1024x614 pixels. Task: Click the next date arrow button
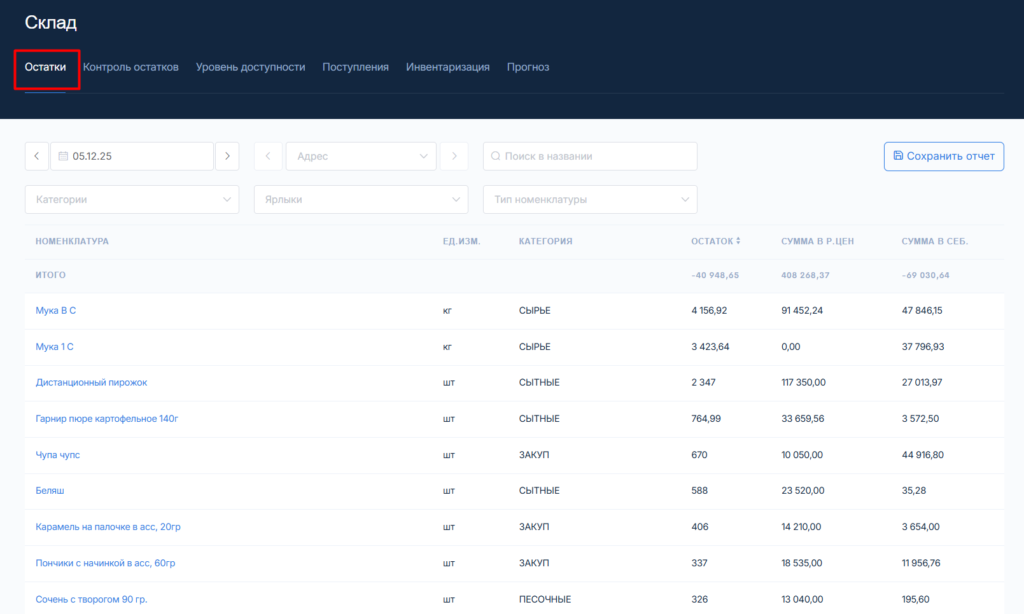(x=228, y=156)
